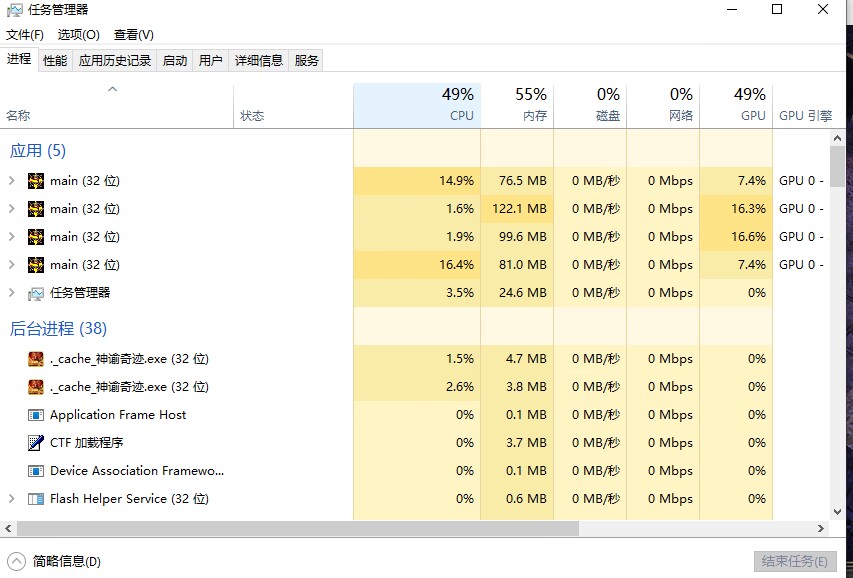Click the 任务管理器 app icon in the list
Viewport: 853px width, 578px height.
36,293
